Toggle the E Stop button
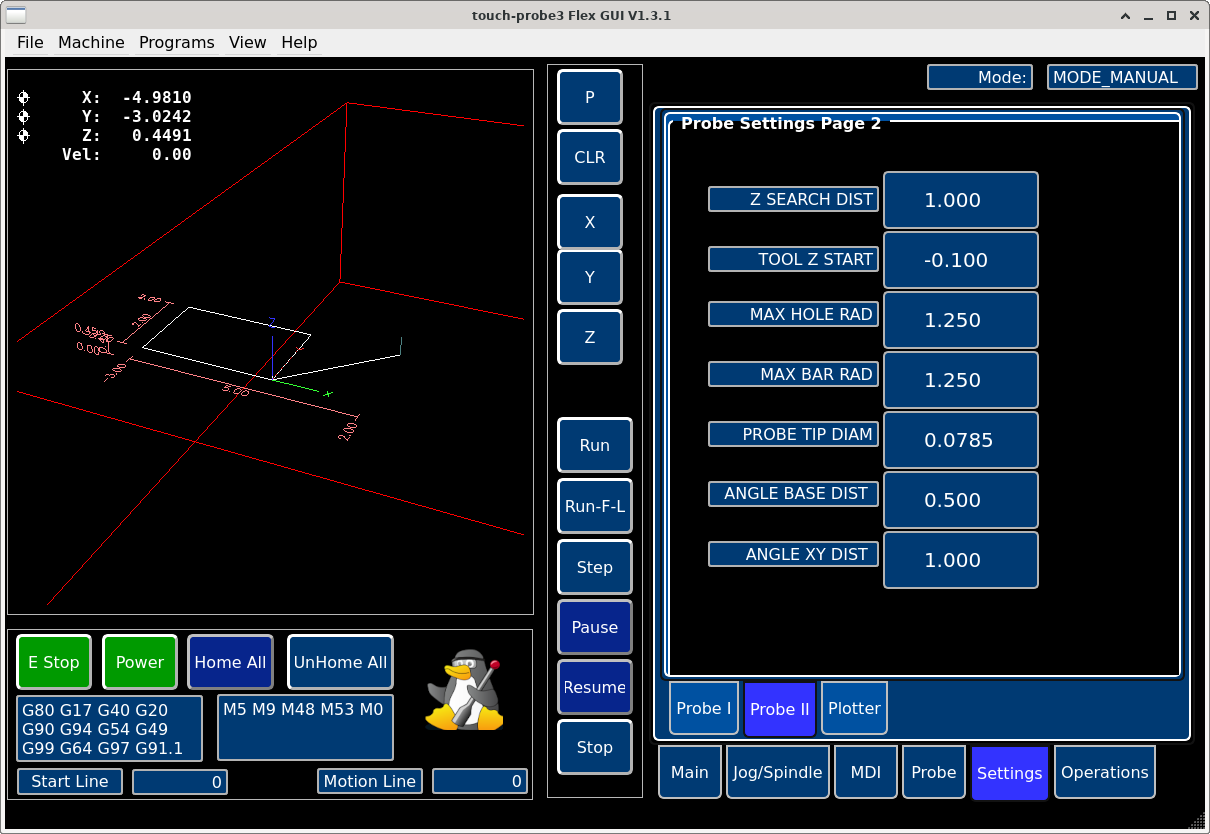This screenshot has width=1210, height=834. pos(54,662)
